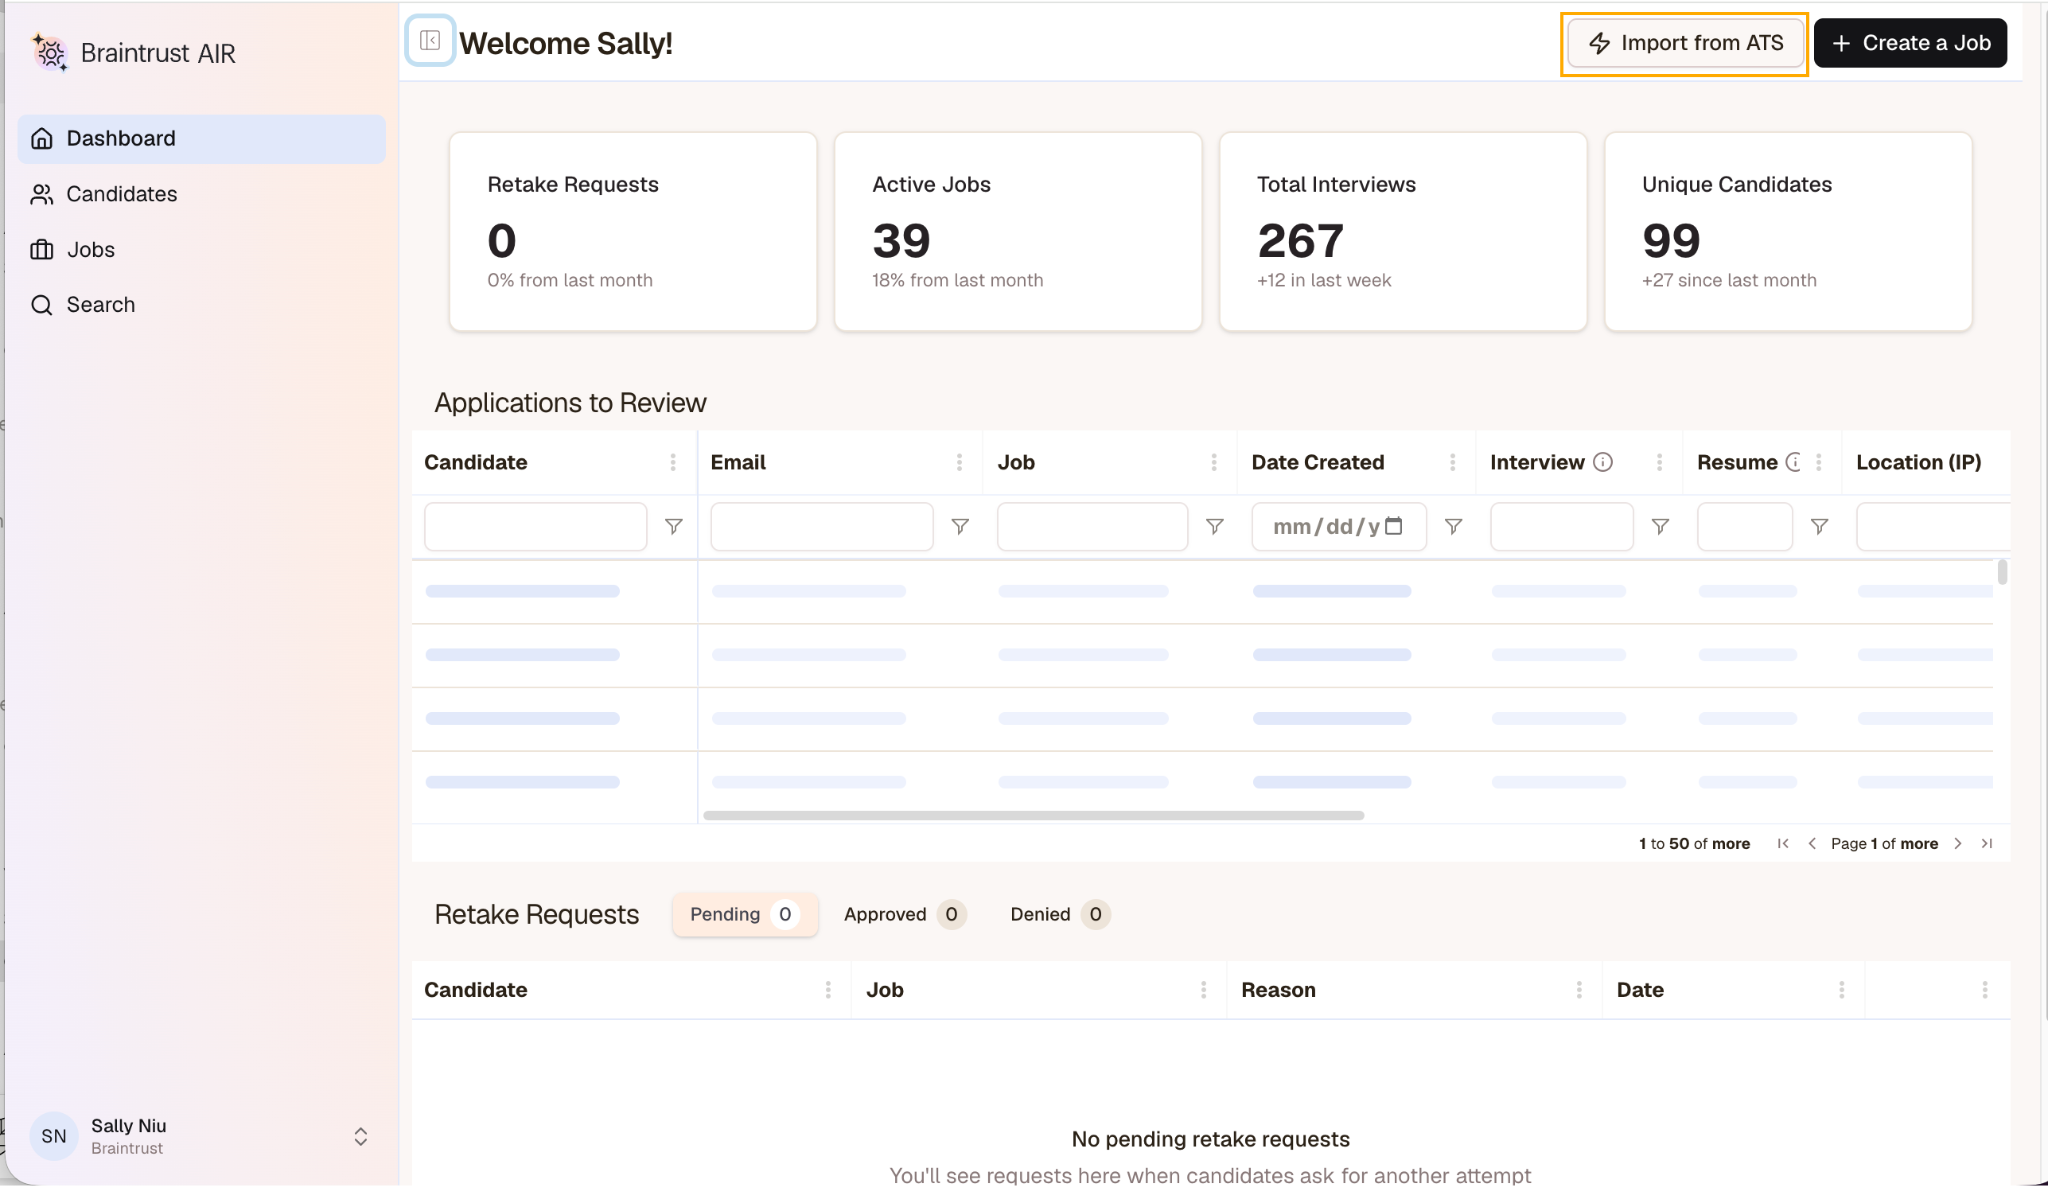Select the Pending retake requests tab
The height and width of the screenshot is (1186, 2048).
tap(745, 914)
